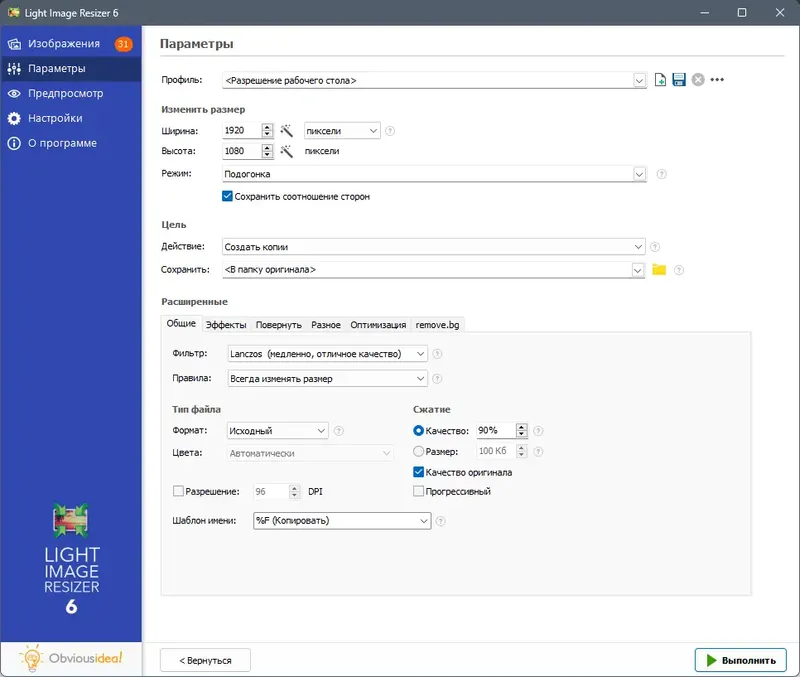Screen dimensions: 800x677
Task: Uncheck Сохранить соотношение сторон checkbox
Action: (x=227, y=196)
